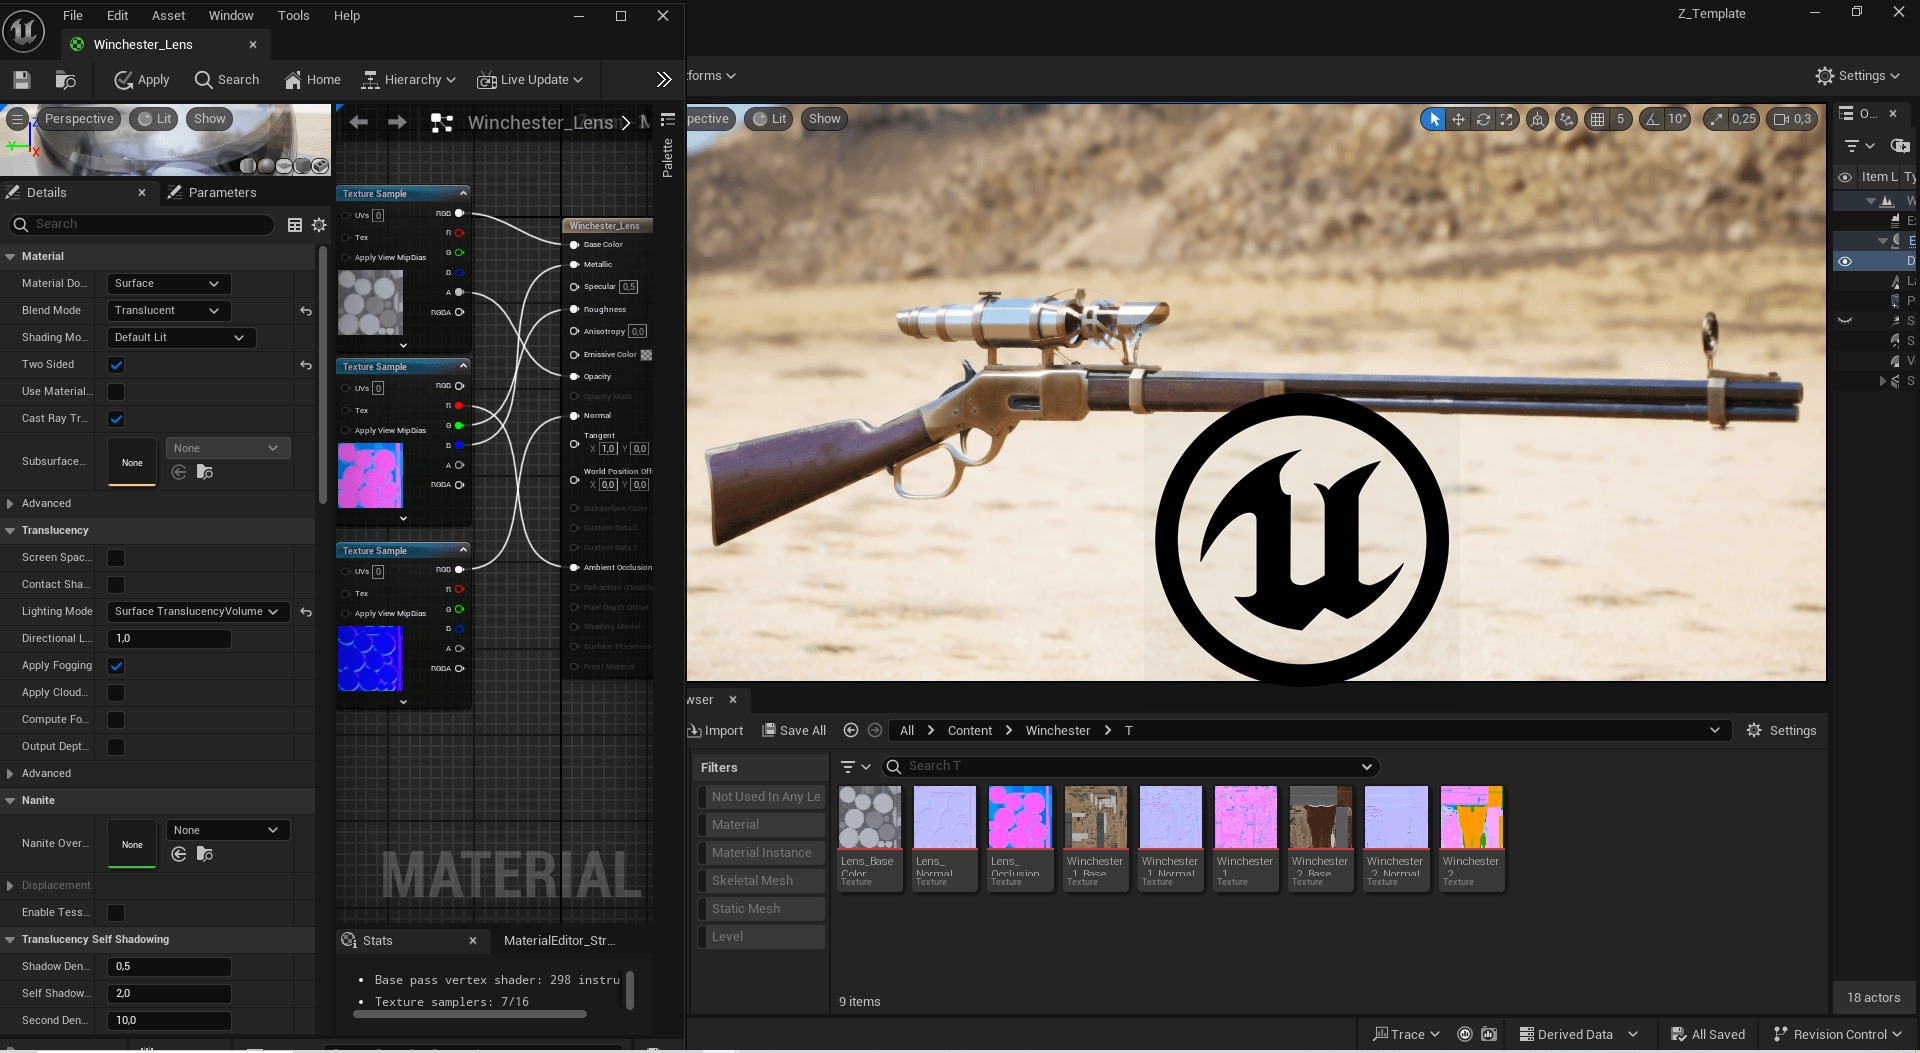Open Asset menu

click(x=168, y=16)
